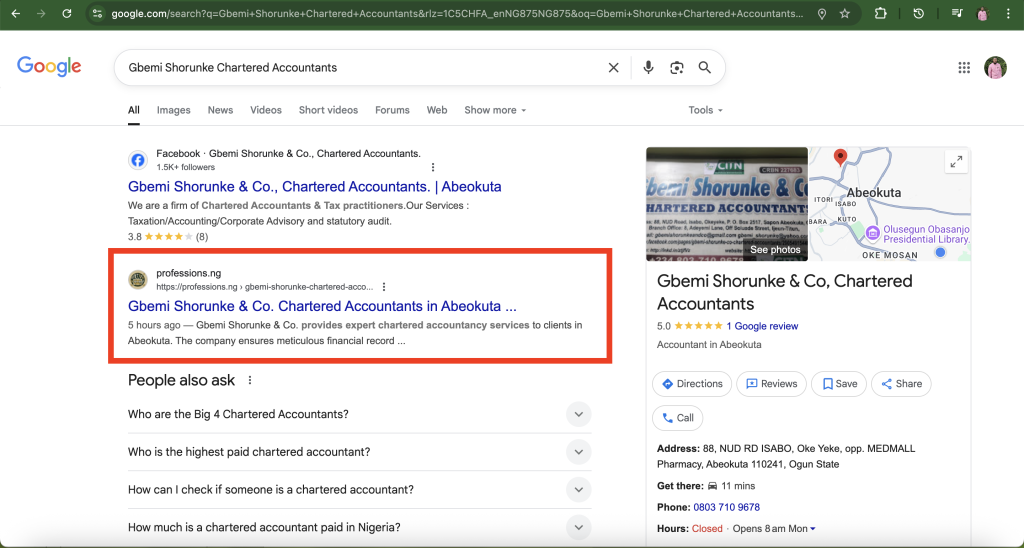This screenshot has height=548, width=1024.
Task: Expand the map with the fullscreen icon
Action: tap(956, 161)
